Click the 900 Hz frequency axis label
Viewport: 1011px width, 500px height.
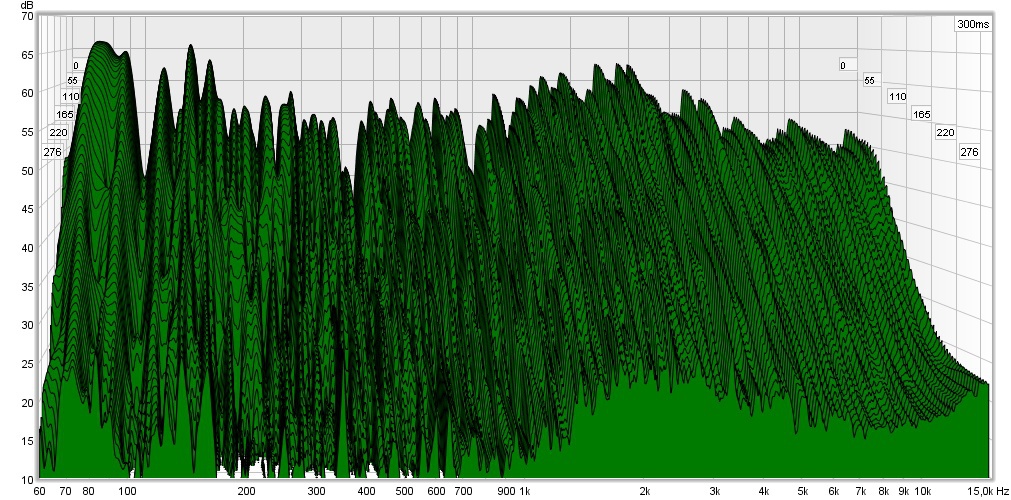[x=507, y=491]
